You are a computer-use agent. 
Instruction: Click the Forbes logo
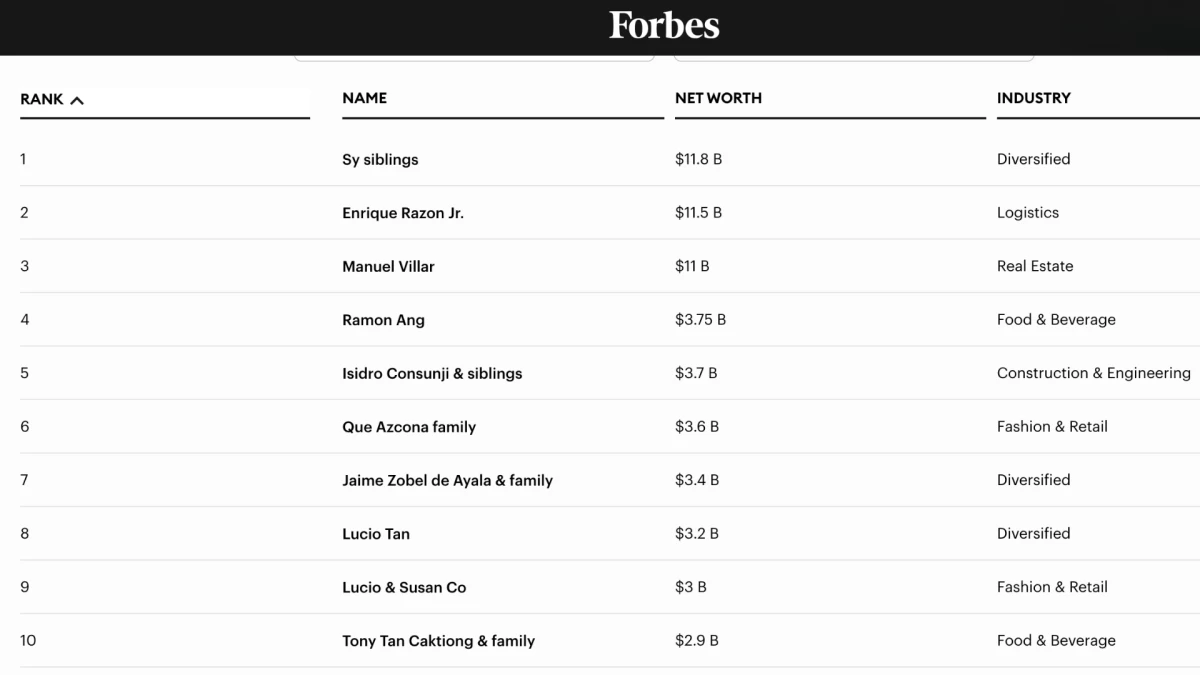(664, 26)
